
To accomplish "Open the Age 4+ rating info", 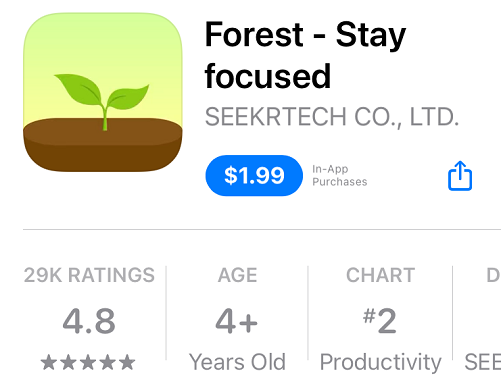I will point(237,318).
